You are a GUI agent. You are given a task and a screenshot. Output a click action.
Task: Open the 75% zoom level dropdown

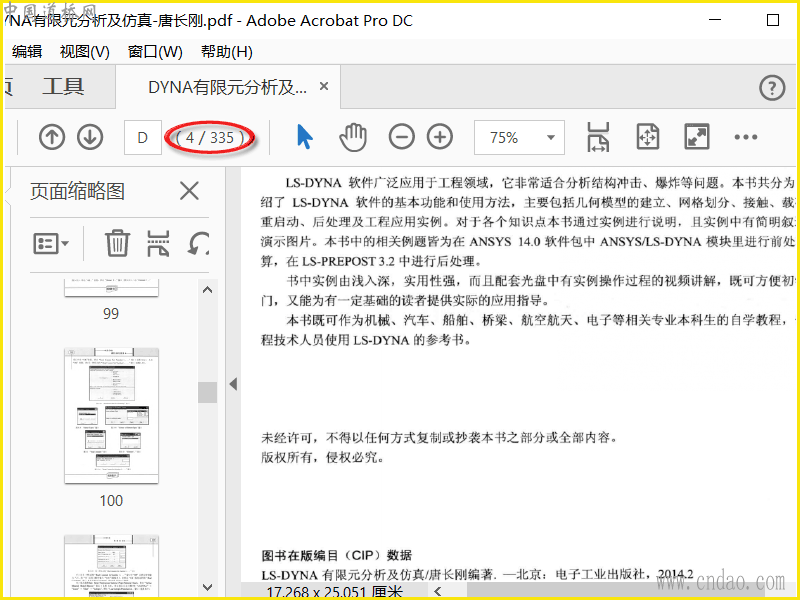(x=519, y=137)
